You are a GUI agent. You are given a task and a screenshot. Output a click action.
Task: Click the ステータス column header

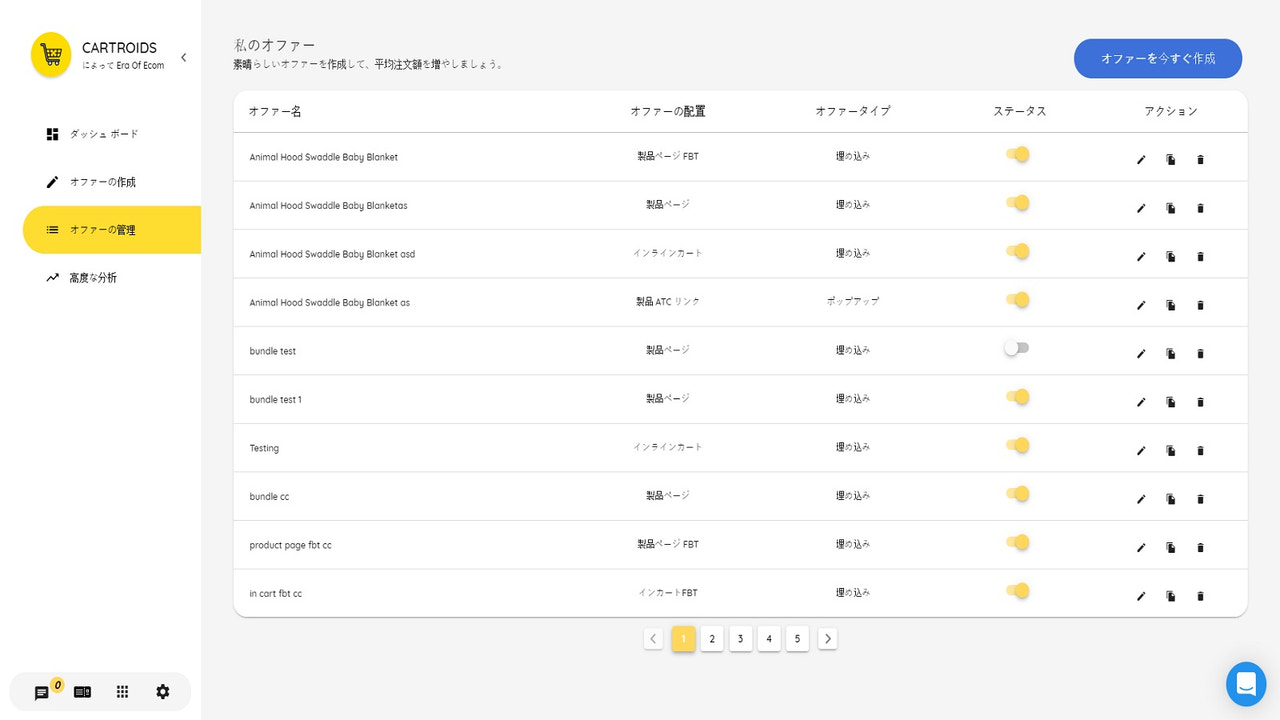click(1020, 111)
